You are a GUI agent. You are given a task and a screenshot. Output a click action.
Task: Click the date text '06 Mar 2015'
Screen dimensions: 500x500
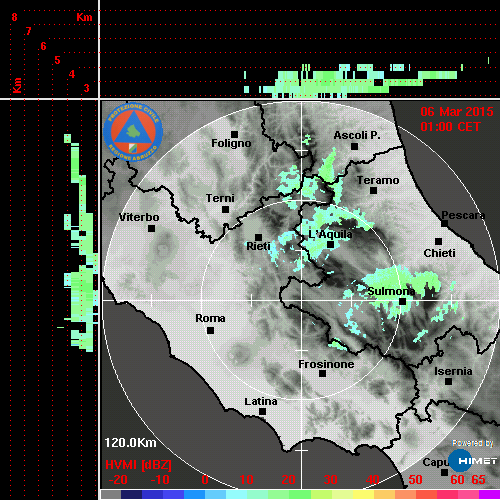click(x=457, y=112)
